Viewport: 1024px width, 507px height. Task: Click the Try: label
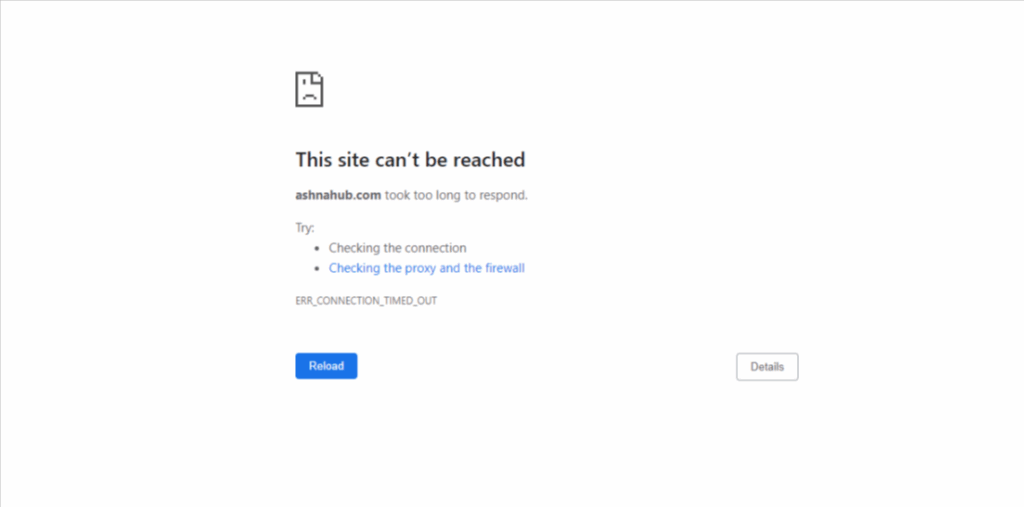304,228
